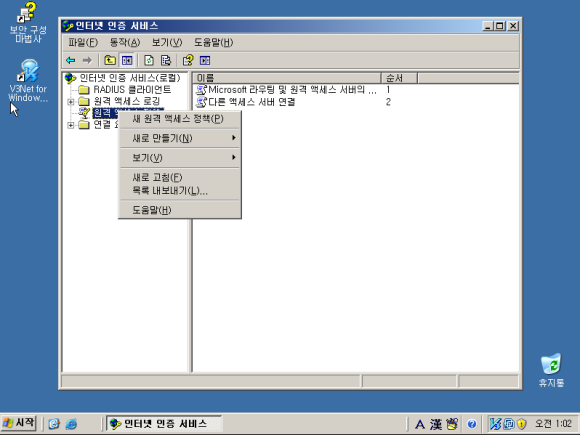Click the clock showing 오전 1:02

tap(554, 424)
